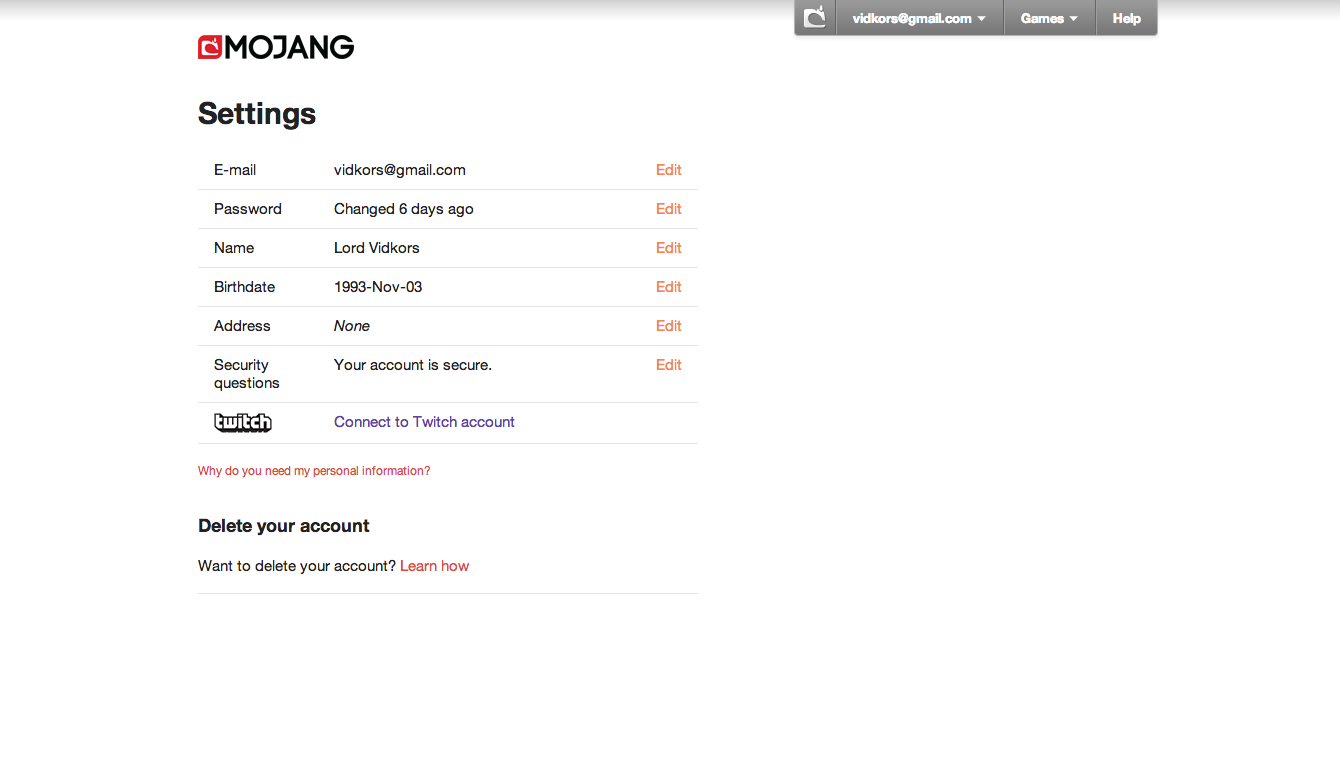Screen dimensions: 1340x776
Task: Edit the Security questions
Action: [668, 365]
